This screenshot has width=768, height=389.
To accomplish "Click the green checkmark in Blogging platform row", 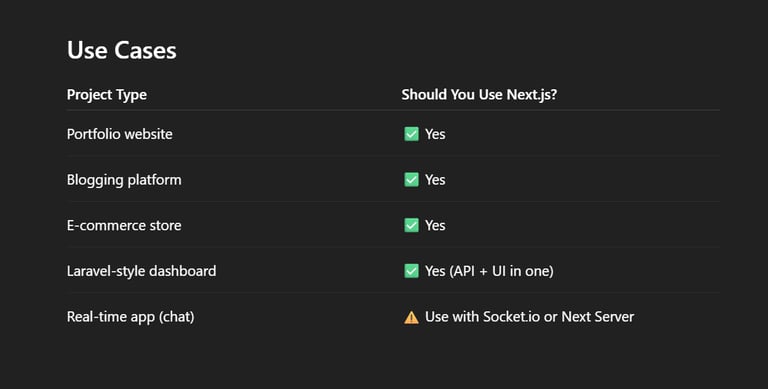I will click(411, 179).
